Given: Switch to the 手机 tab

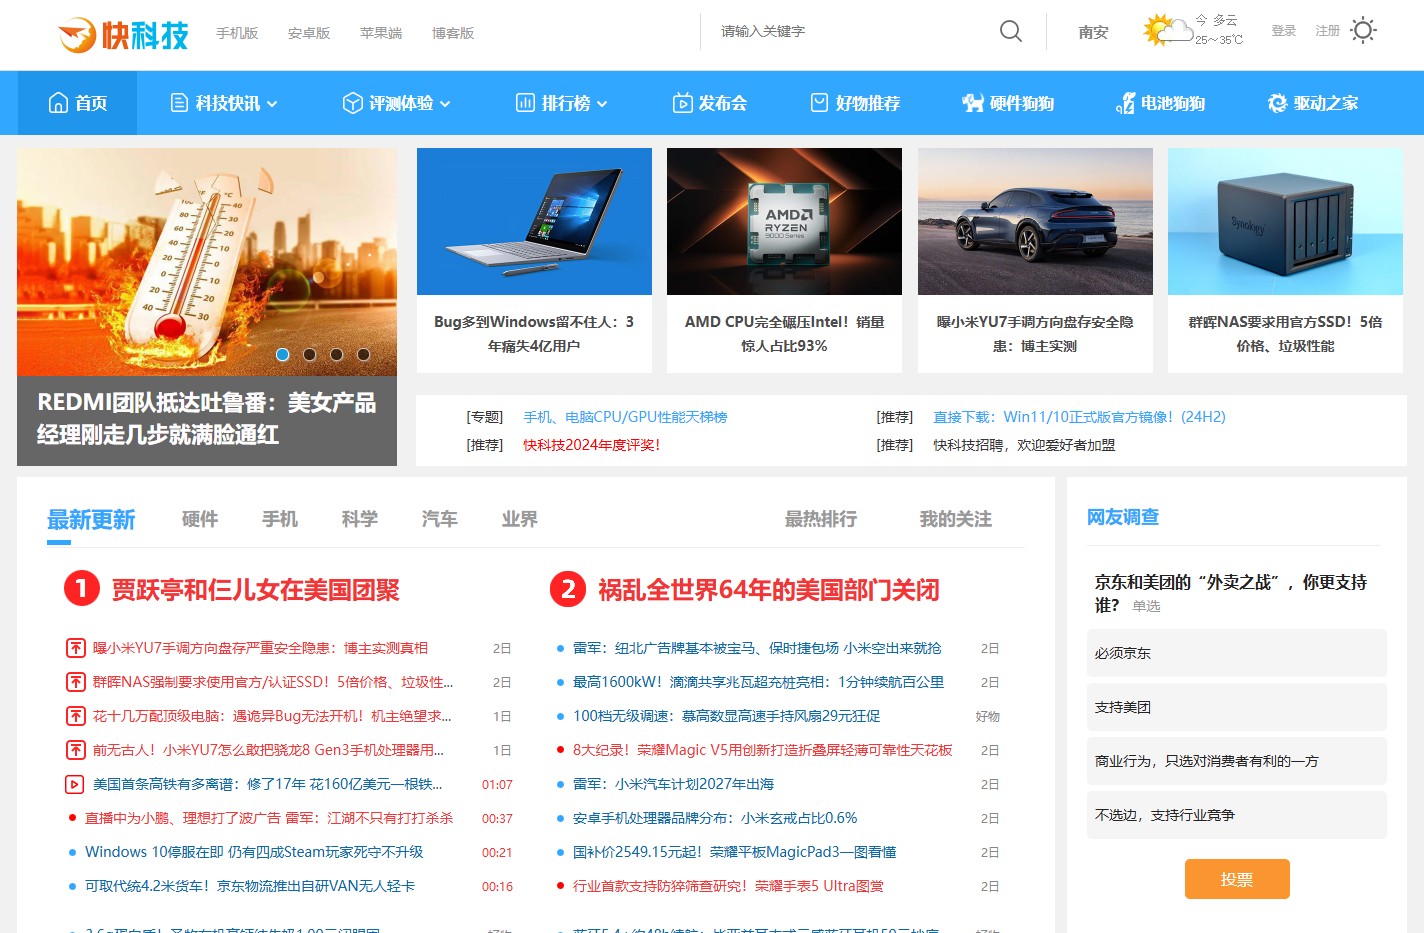Looking at the screenshot, I should 280,519.
